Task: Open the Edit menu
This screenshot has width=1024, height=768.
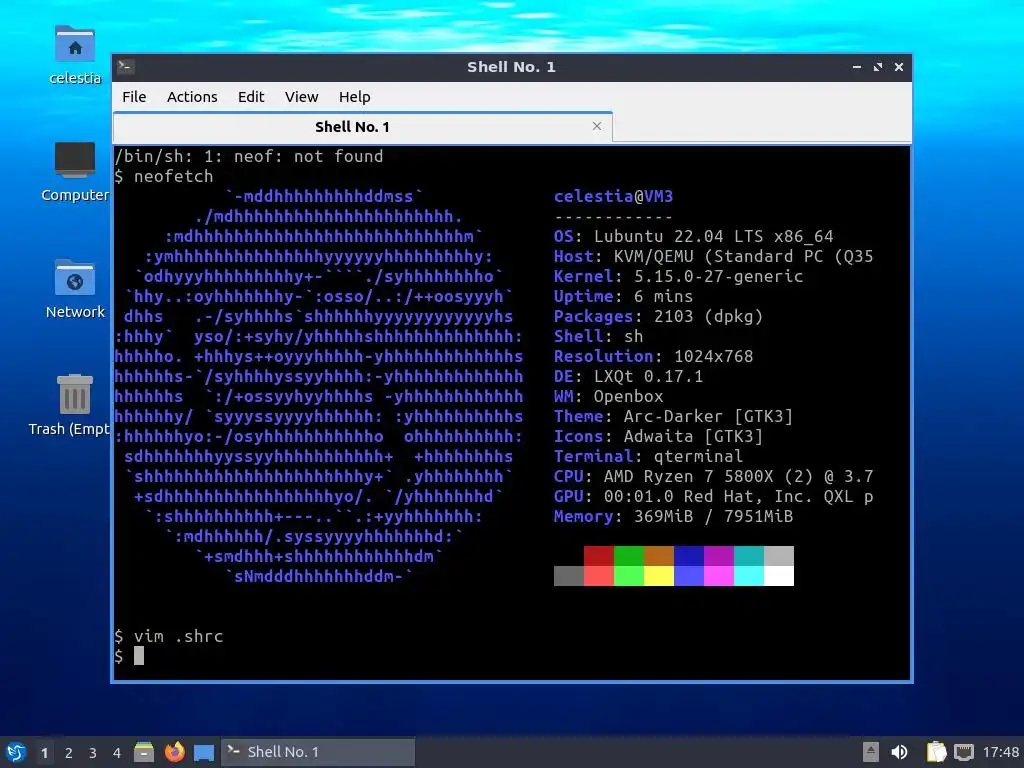Action: tap(251, 97)
